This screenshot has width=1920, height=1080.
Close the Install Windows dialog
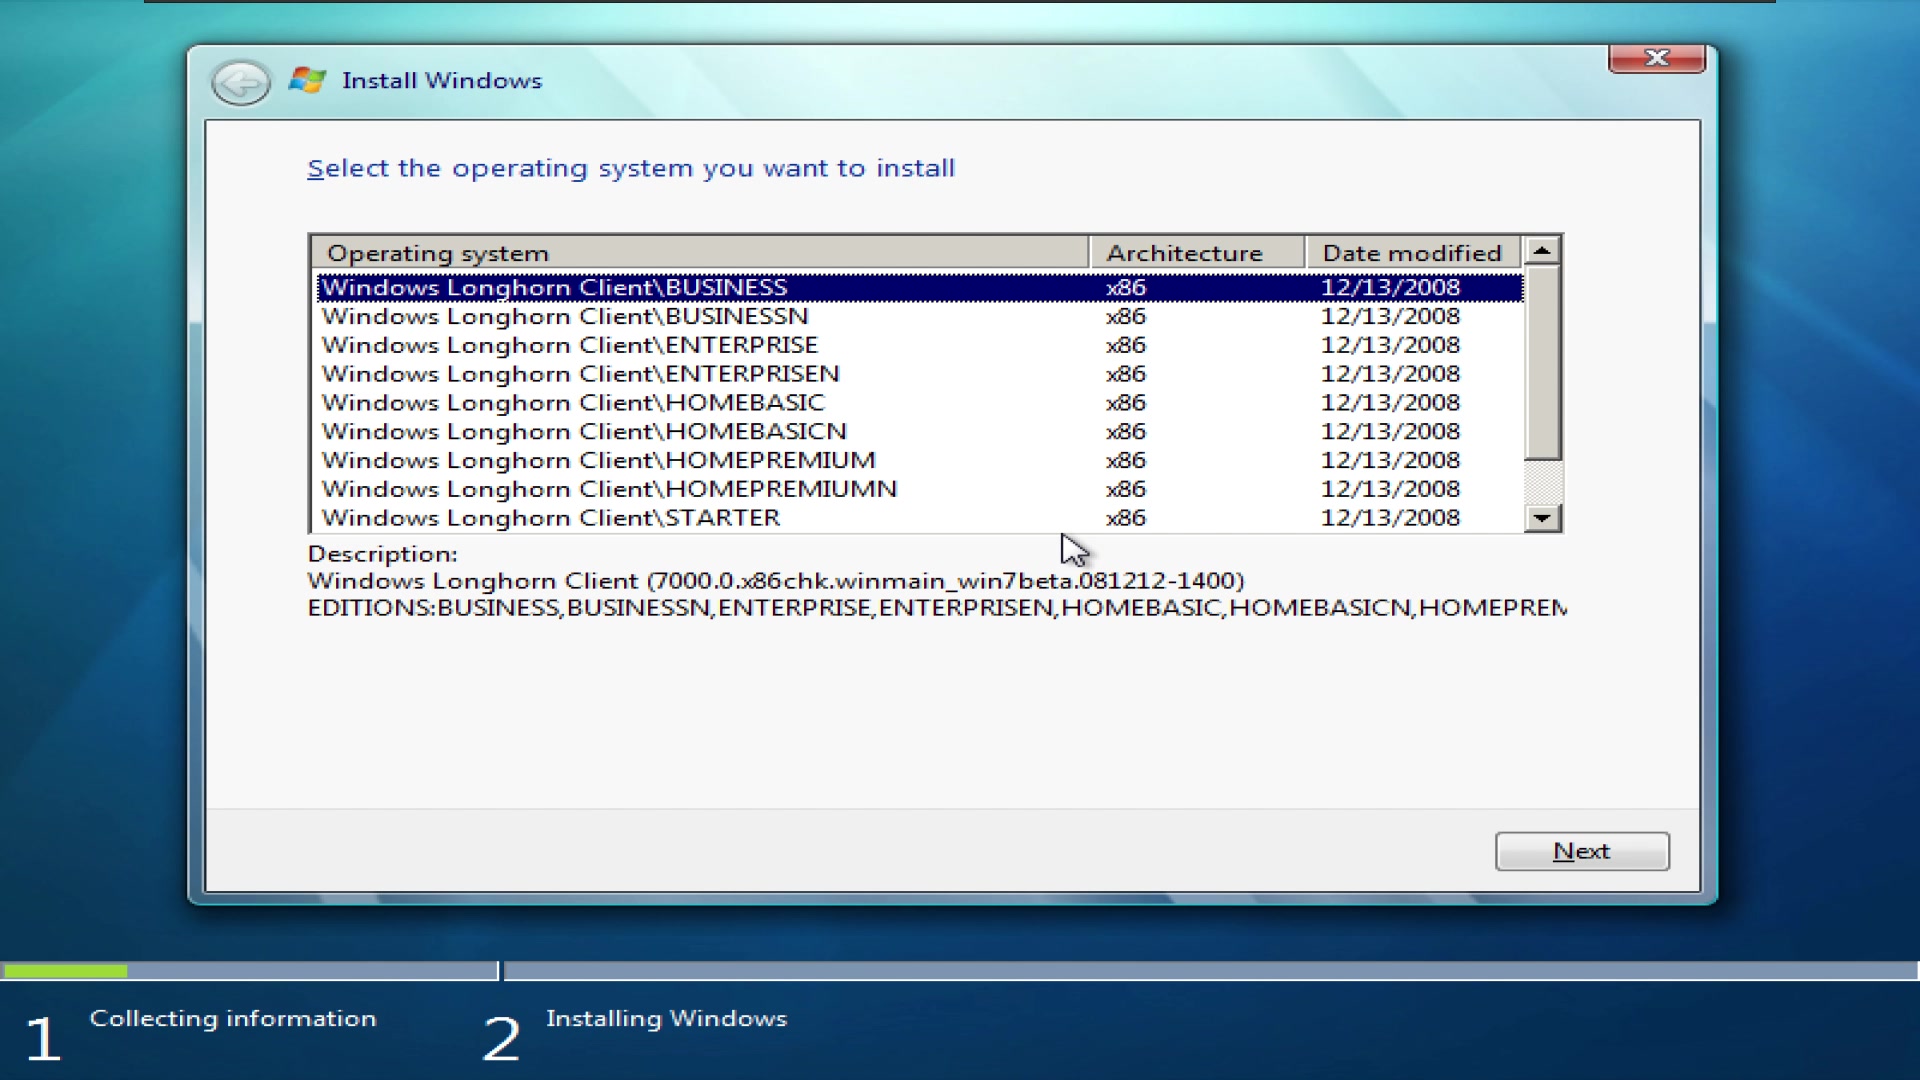click(x=1656, y=58)
